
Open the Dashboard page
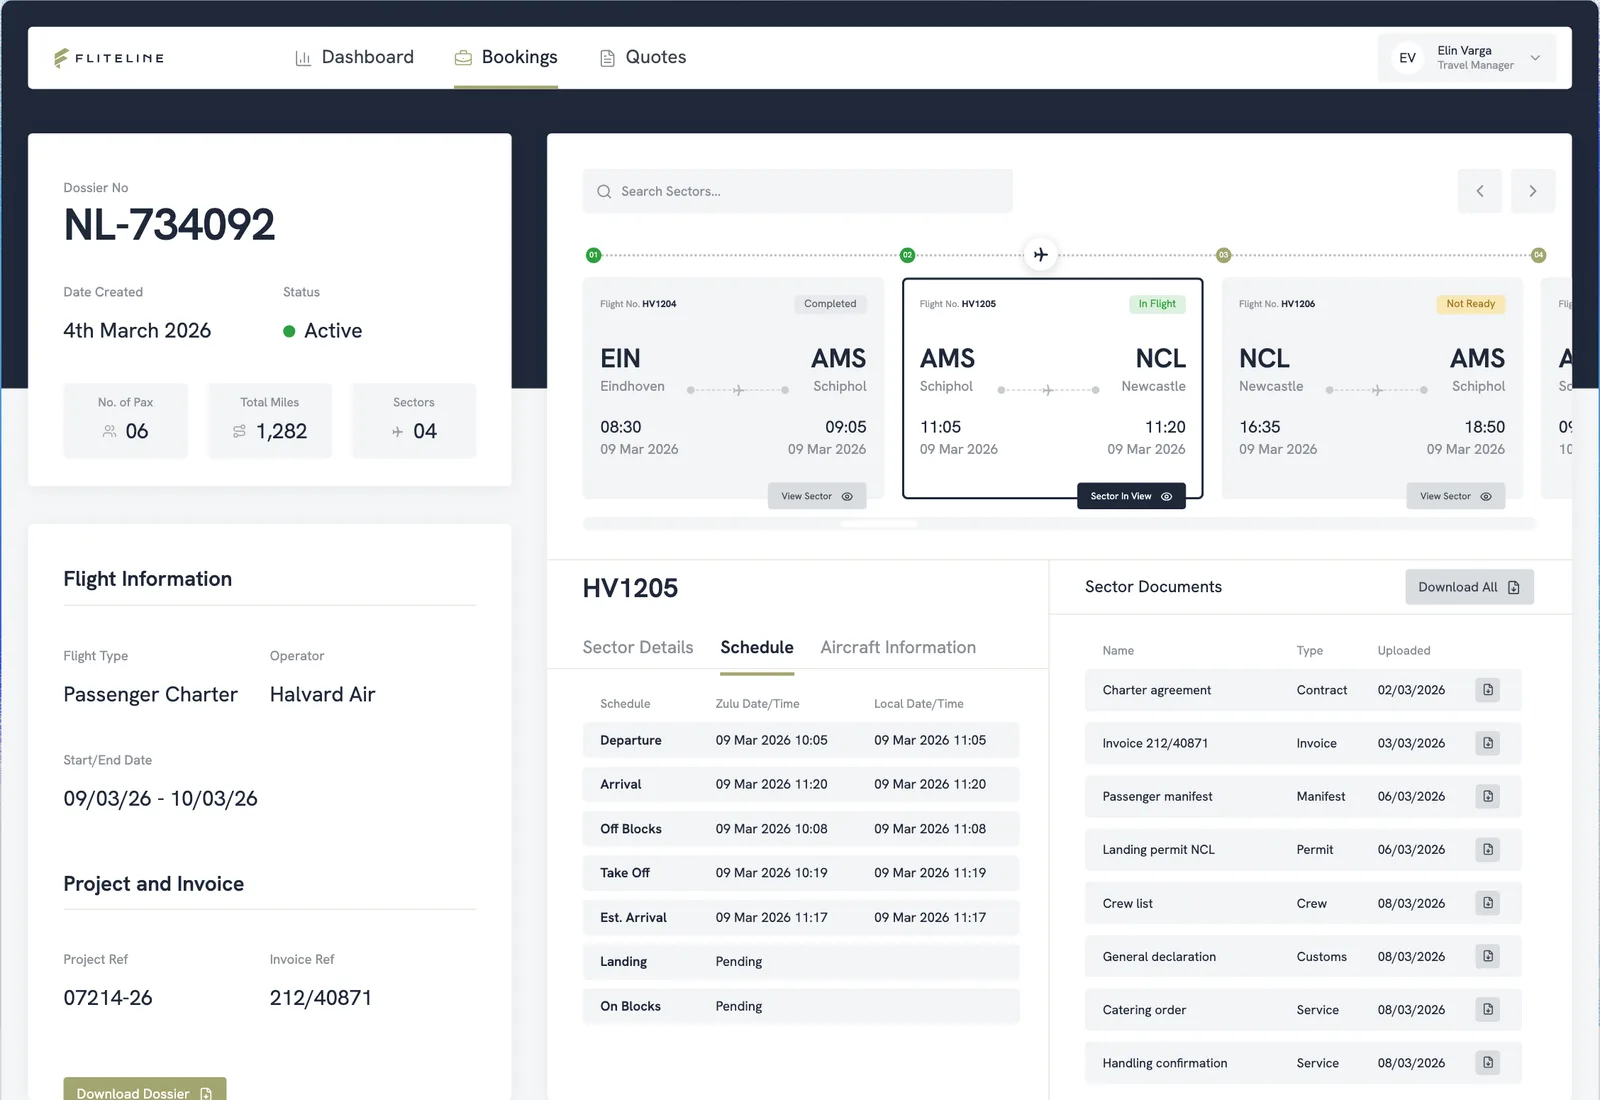coord(354,58)
